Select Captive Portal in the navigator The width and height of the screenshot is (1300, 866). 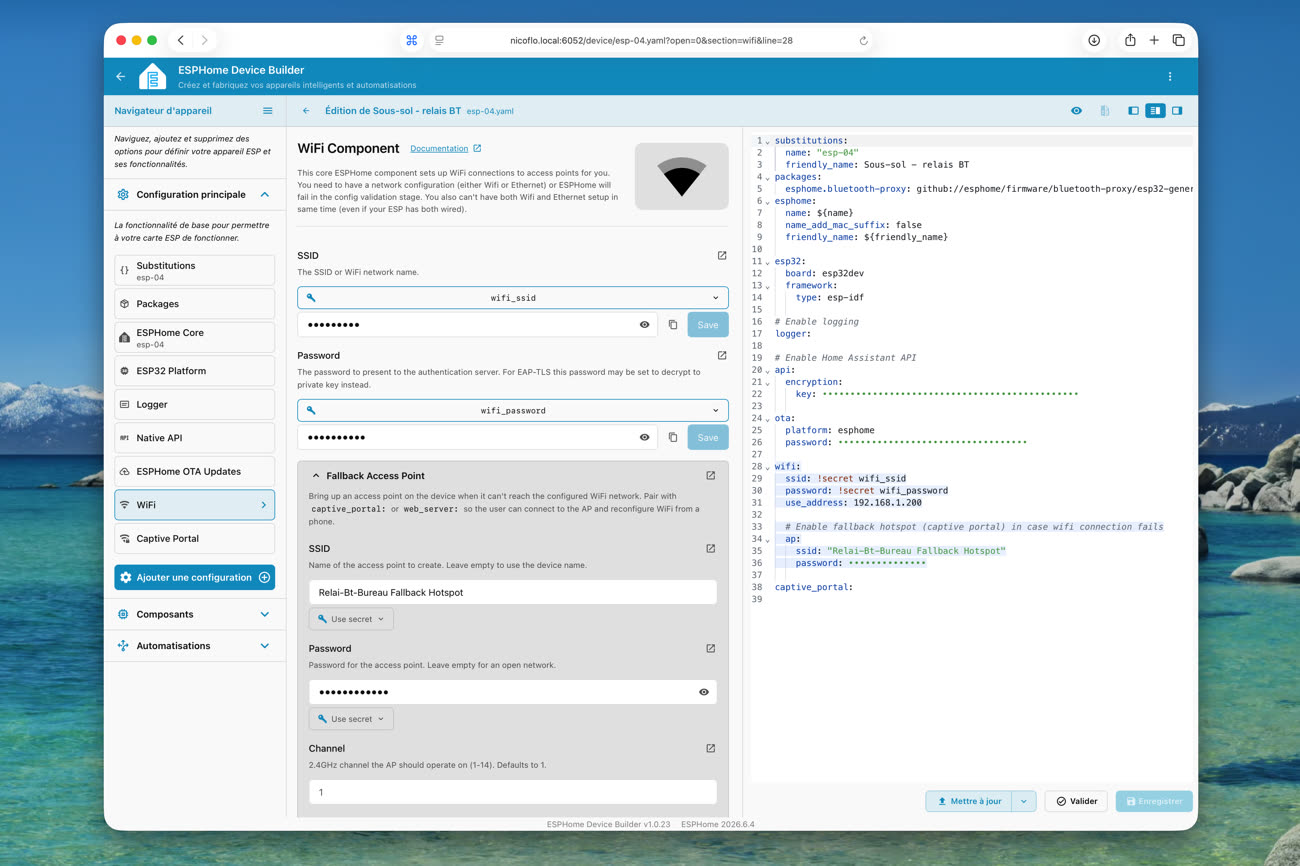(194, 538)
